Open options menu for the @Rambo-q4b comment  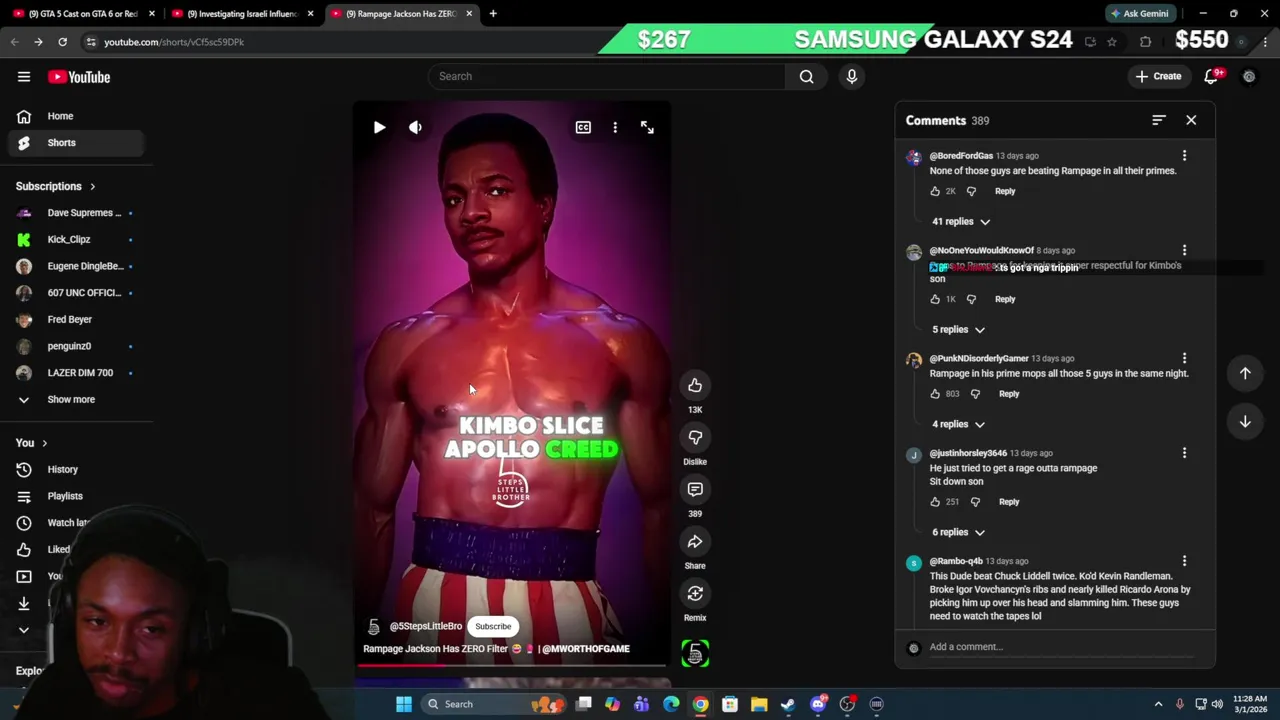coord(1184,561)
